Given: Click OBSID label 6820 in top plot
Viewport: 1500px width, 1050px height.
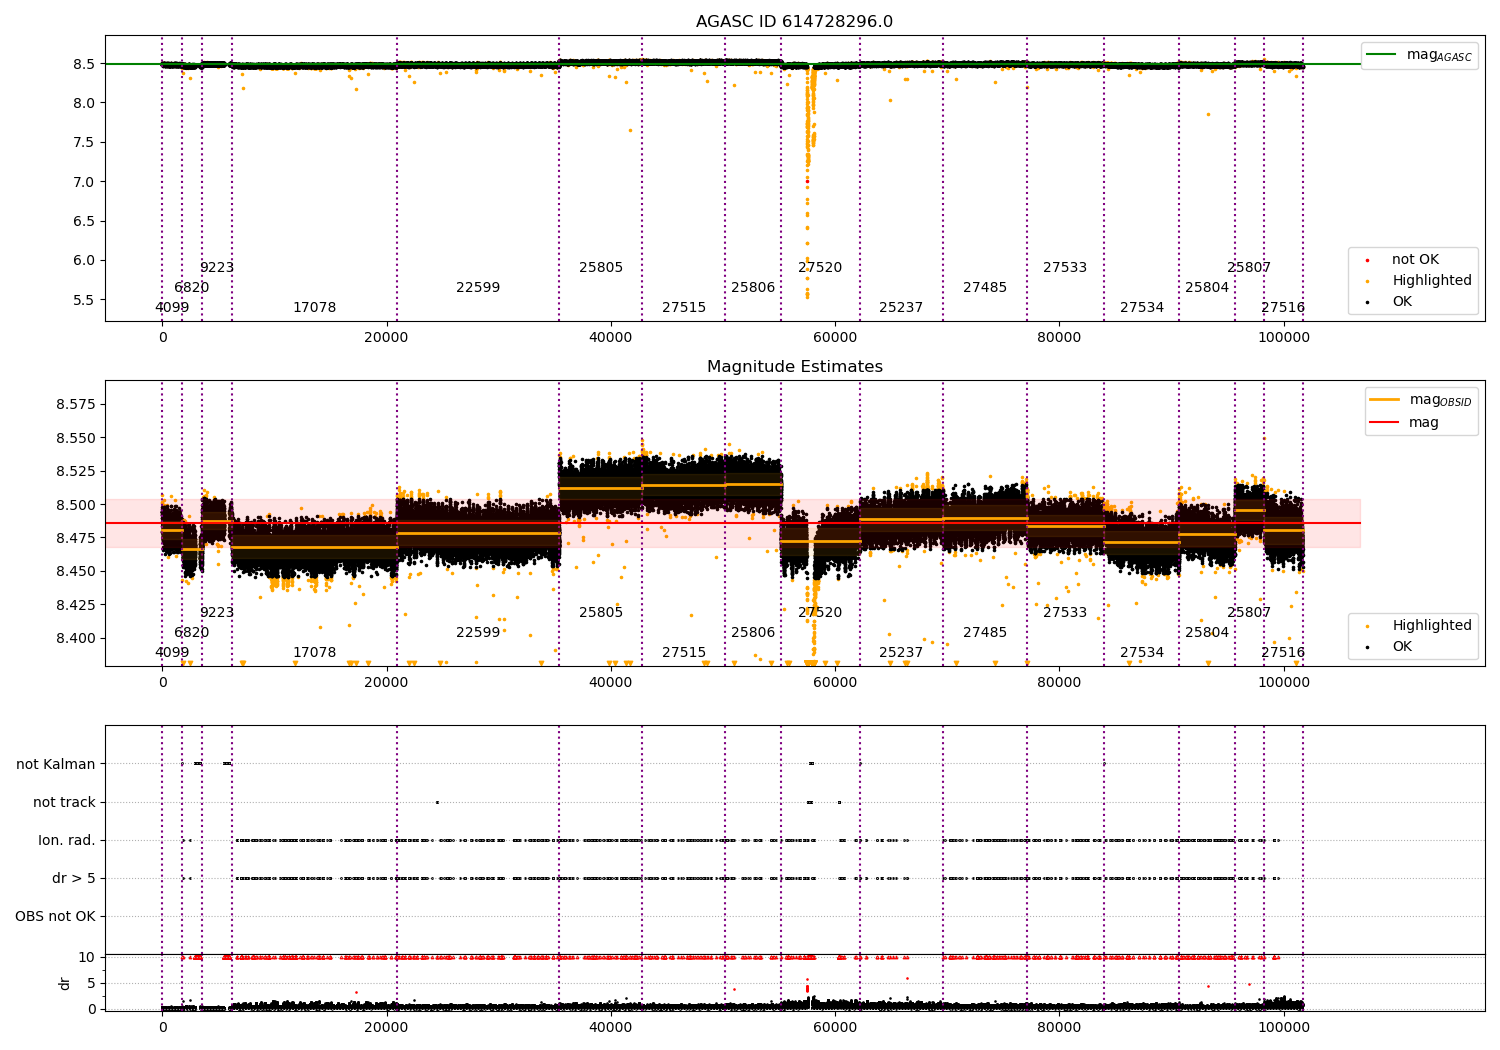Looking at the screenshot, I should coord(192,288).
